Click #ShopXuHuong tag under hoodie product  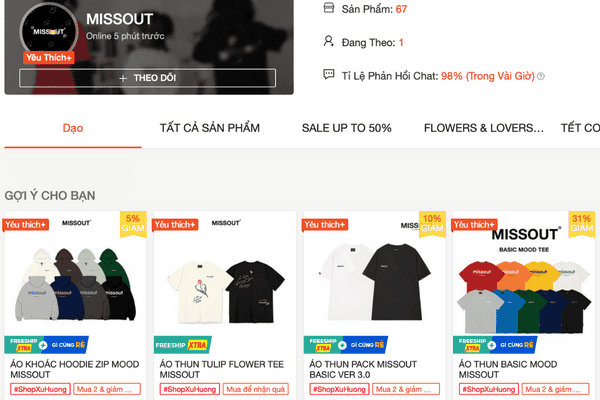click(41, 389)
